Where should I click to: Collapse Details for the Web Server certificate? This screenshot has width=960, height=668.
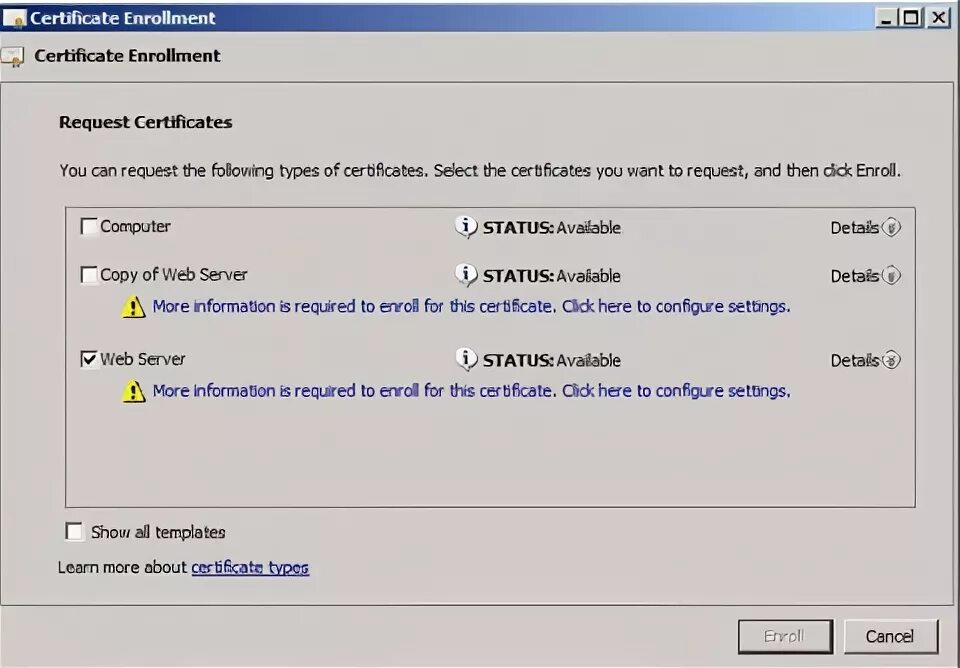tap(865, 361)
